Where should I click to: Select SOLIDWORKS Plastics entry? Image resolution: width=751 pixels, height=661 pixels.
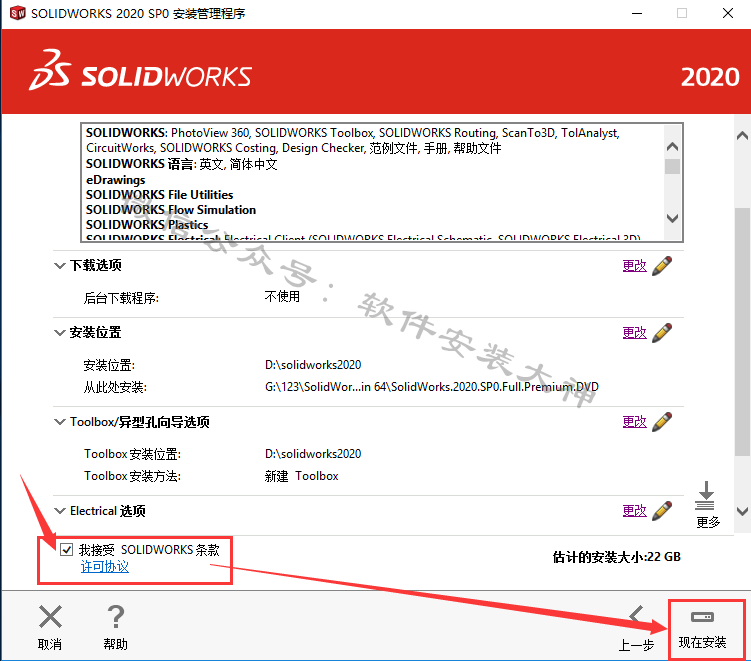click(x=147, y=225)
